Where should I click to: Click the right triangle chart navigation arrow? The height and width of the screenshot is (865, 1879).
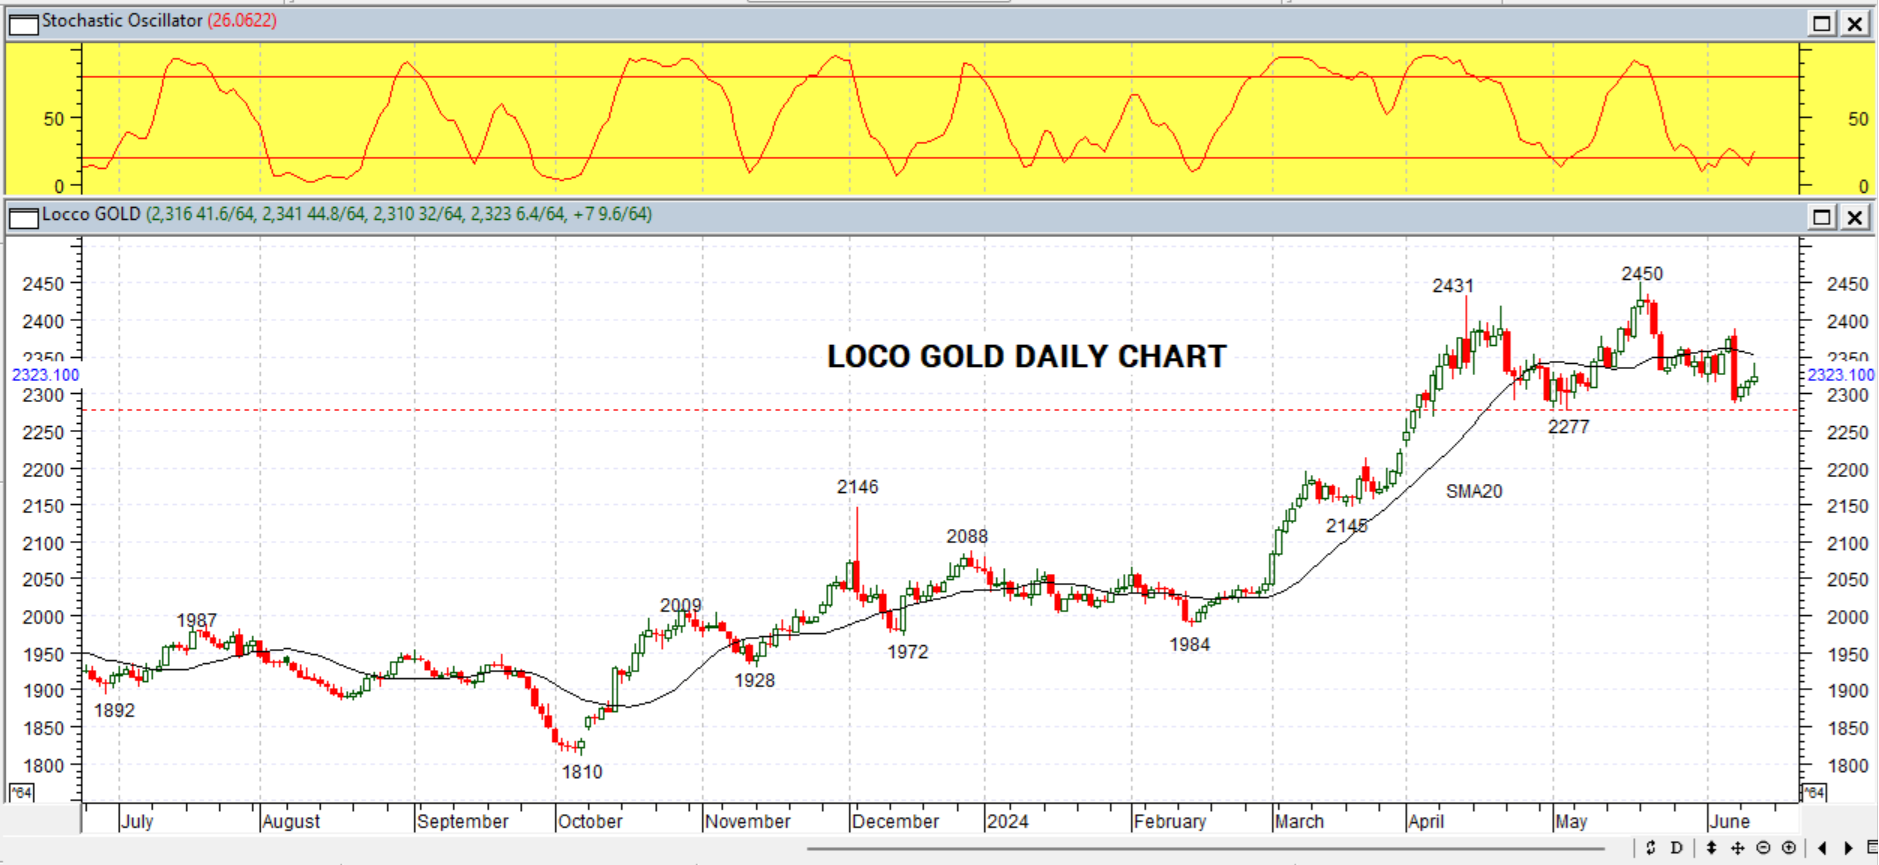click(1849, 848)
